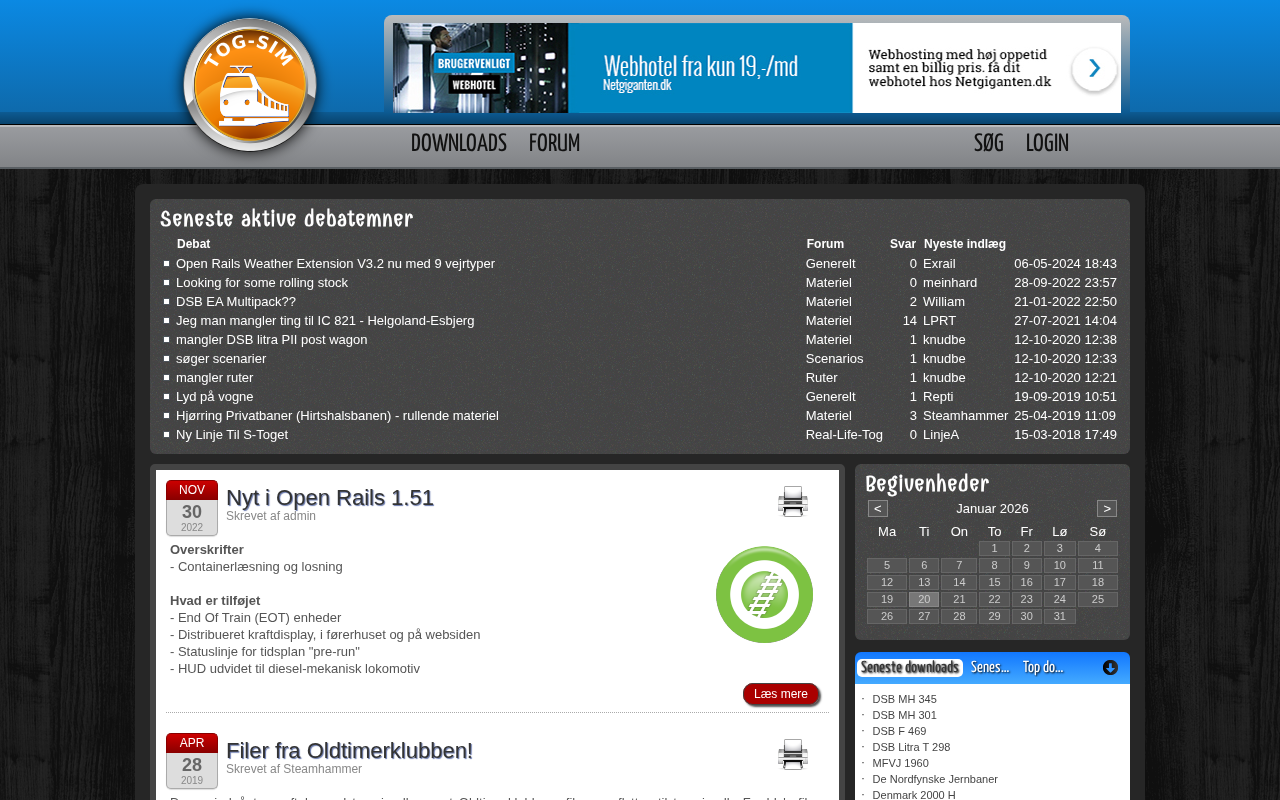Image resolution: width=1280 pixels, height=800 pixels.
Task: Click the green Open Rails logo image
Action: tap(764, 594)
